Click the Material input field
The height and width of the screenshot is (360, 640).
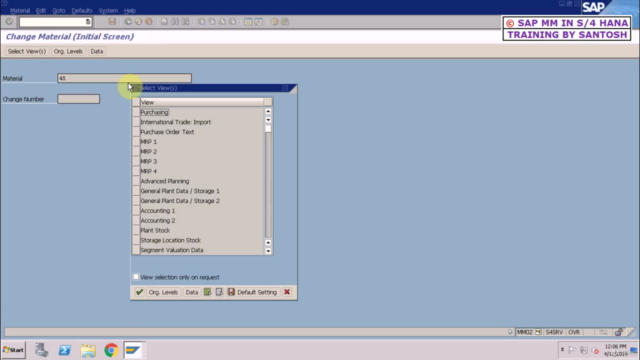click(124, 78)
